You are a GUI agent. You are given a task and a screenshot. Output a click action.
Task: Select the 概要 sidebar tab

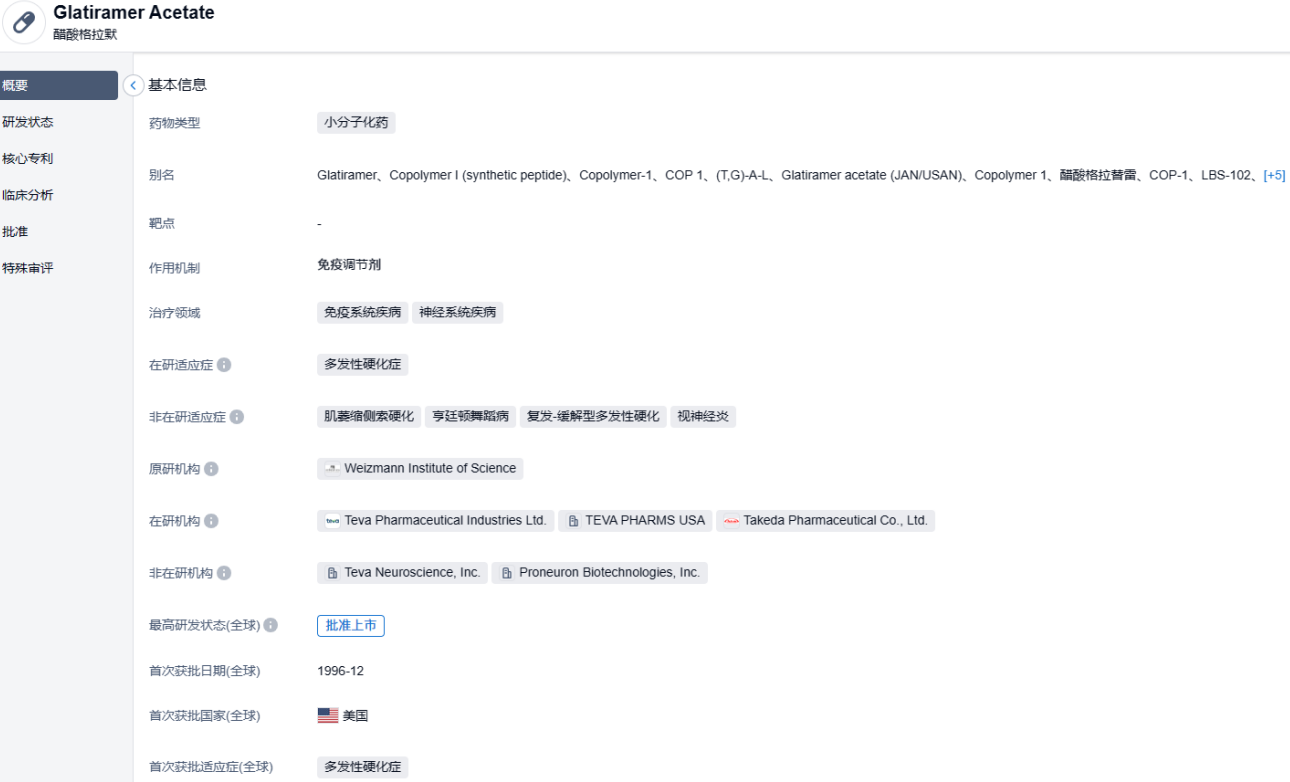click(58, 86)
